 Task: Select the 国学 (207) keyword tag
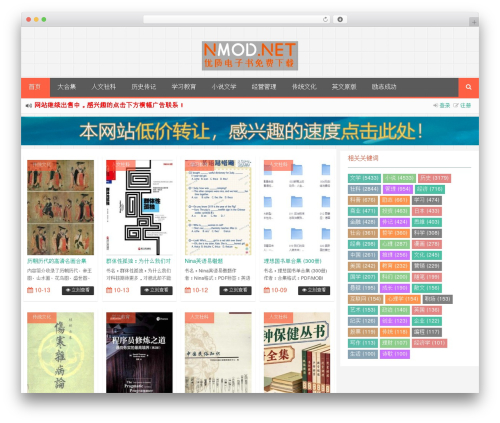(363, 277)
